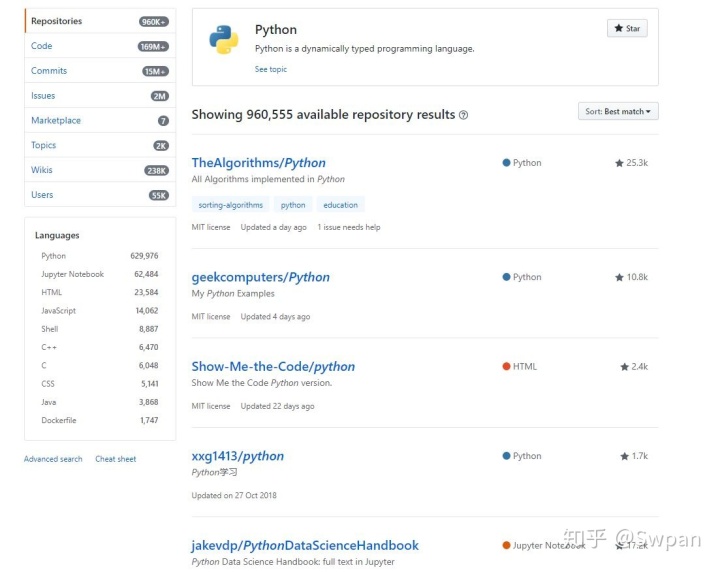Click star count icon for Show-Me-the-Code/python
Viewport: 720px width, 572px height.
pyautogui.click(x=624, y=367)
